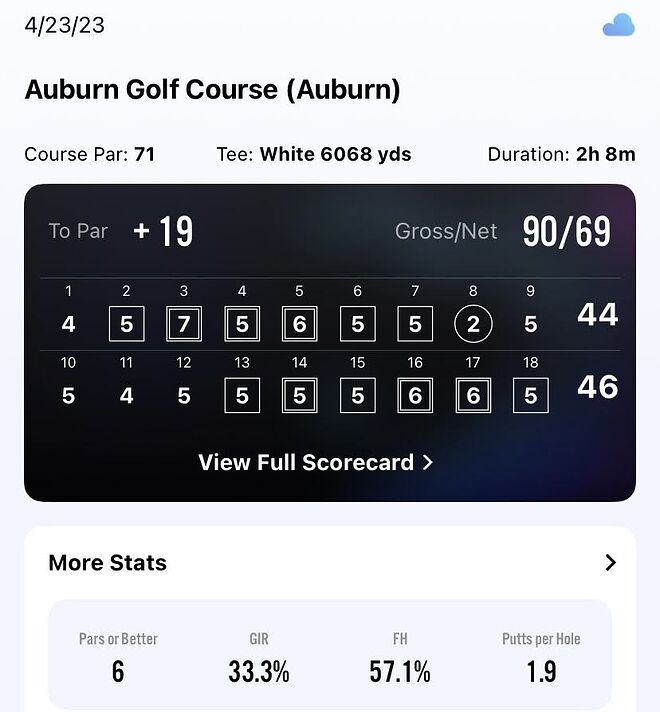
Task: Select hole 18 boxed score 5
Action: tap(531, 396)
